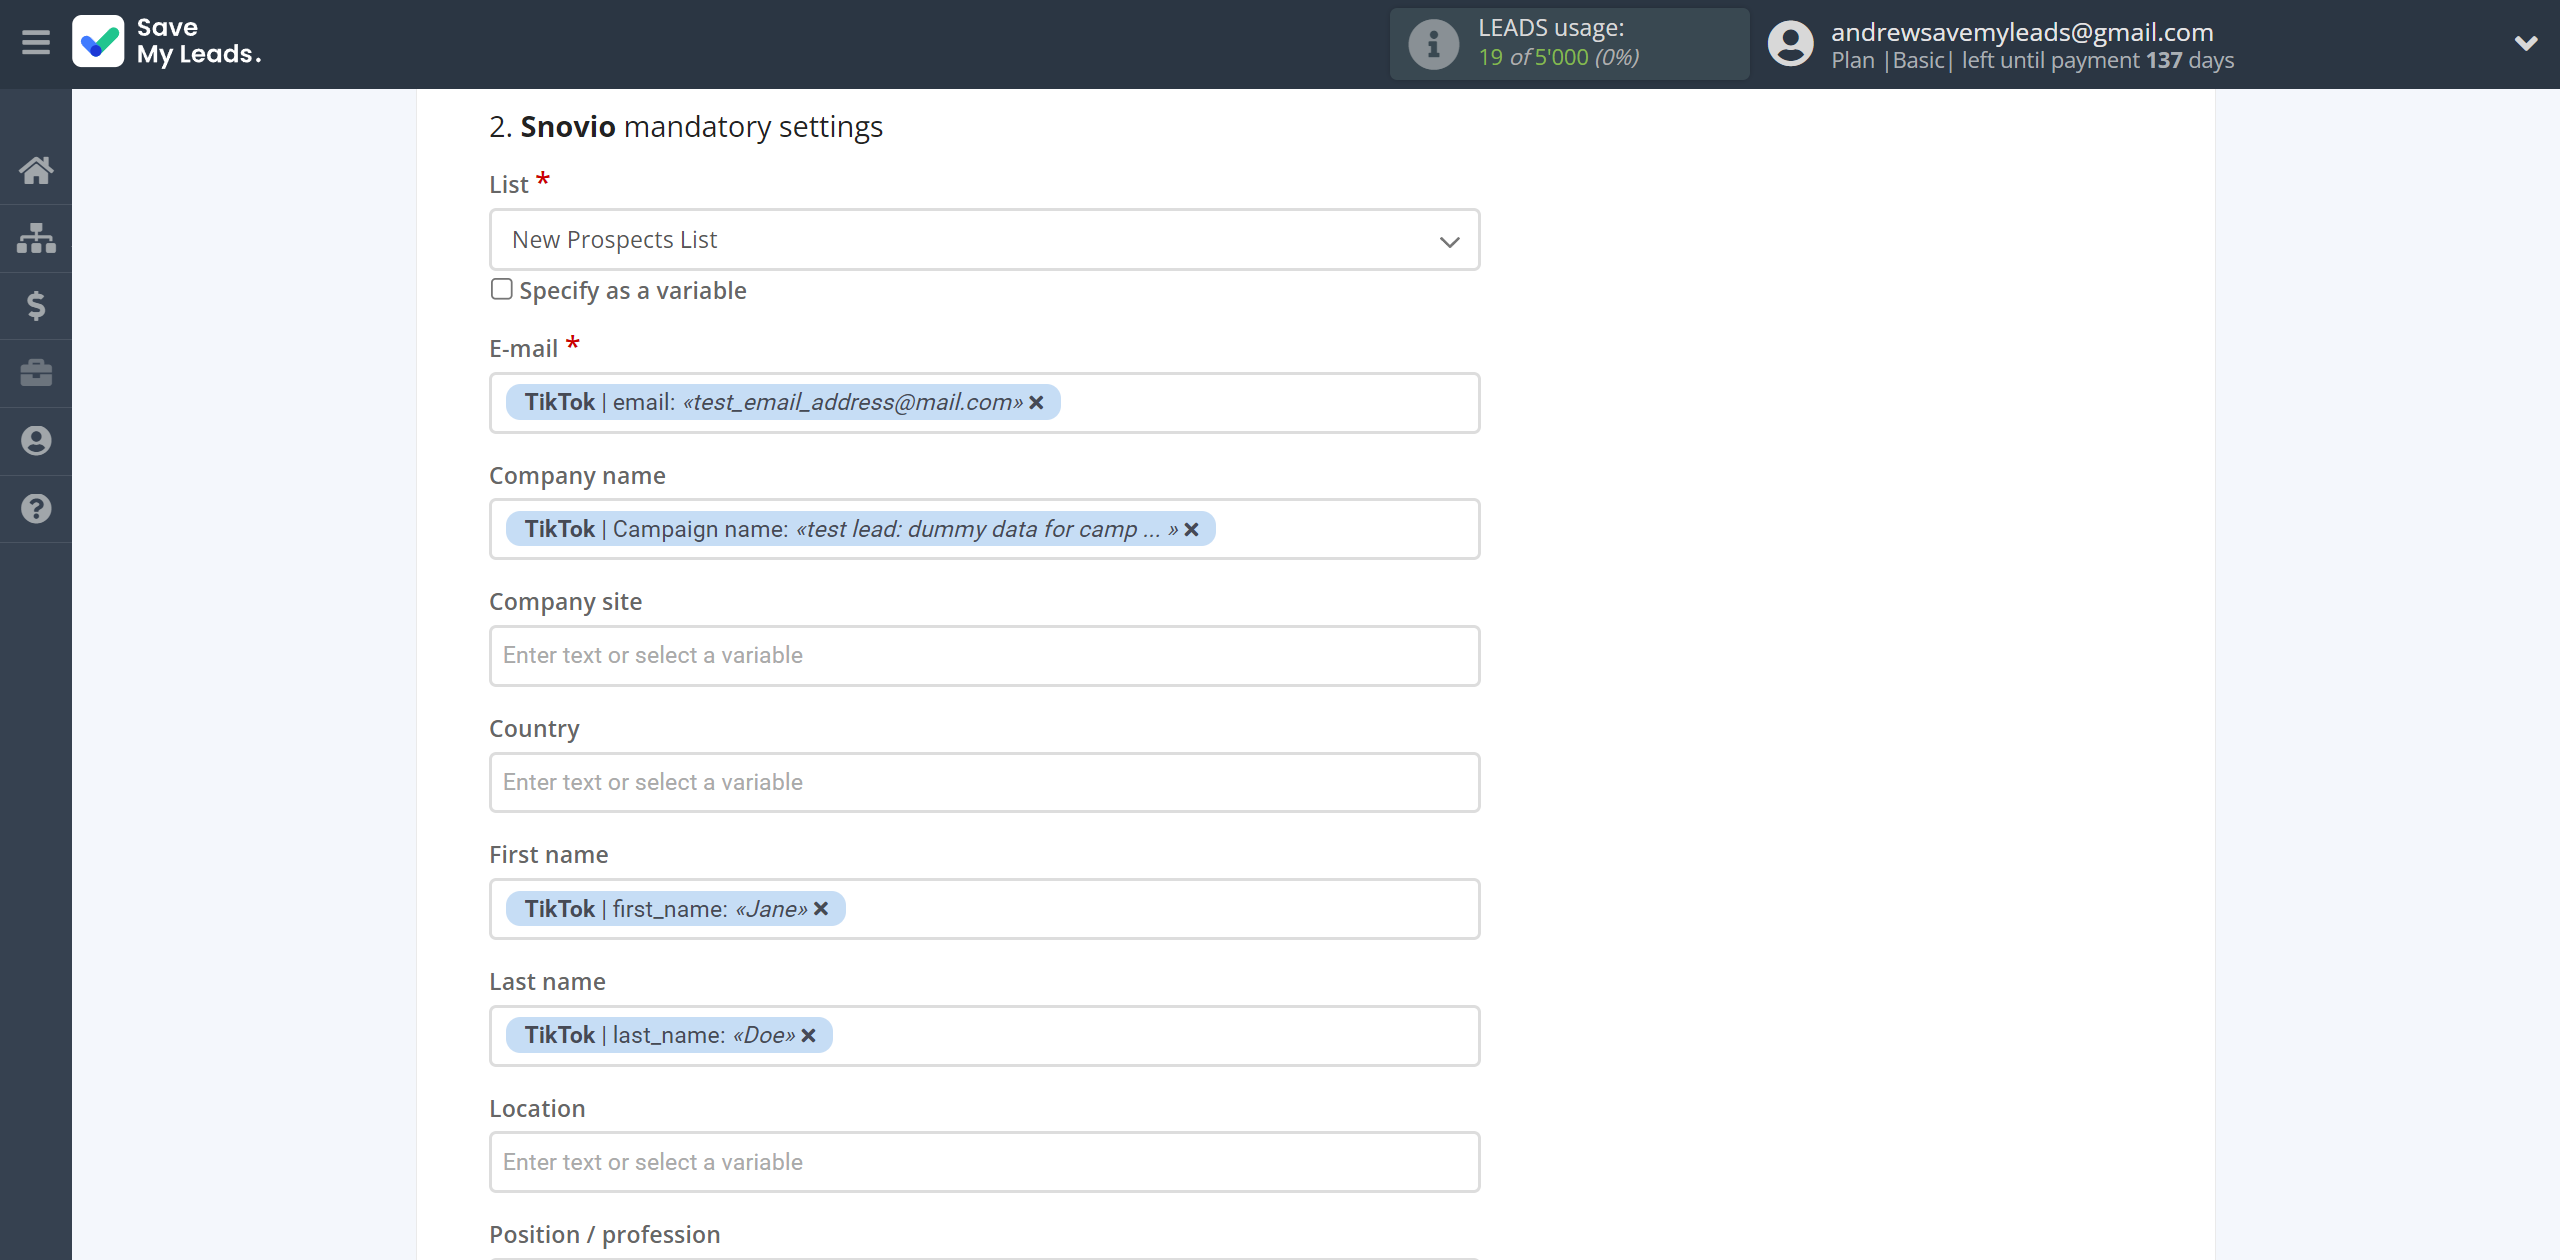The height and width of the screenshot is (1260, 2560).
Task: Click the First name input field
Action: [984, 909]
